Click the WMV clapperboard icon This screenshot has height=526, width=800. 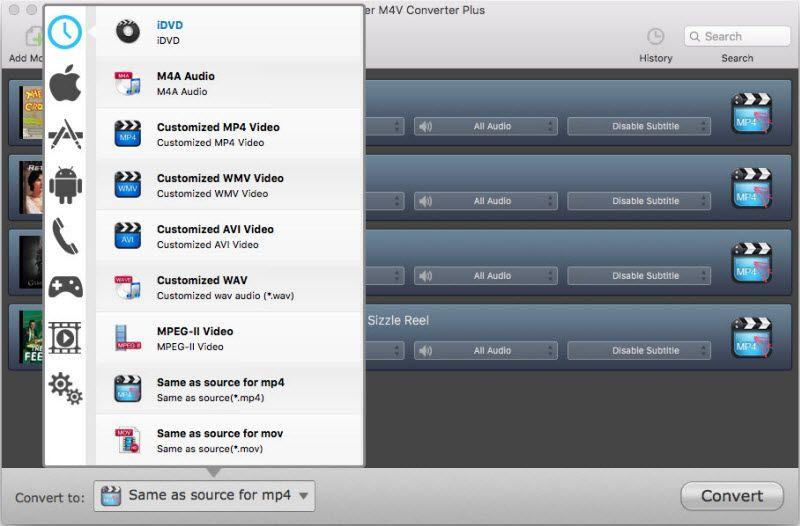coord(128,185)
